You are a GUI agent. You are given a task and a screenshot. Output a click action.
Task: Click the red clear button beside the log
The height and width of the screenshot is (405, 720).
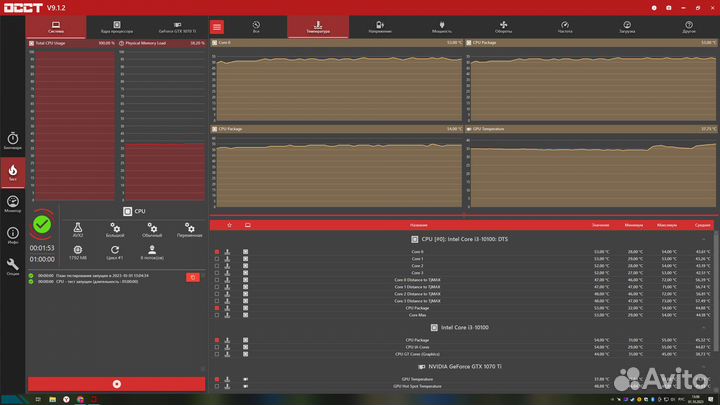click(x=193, y=277)
